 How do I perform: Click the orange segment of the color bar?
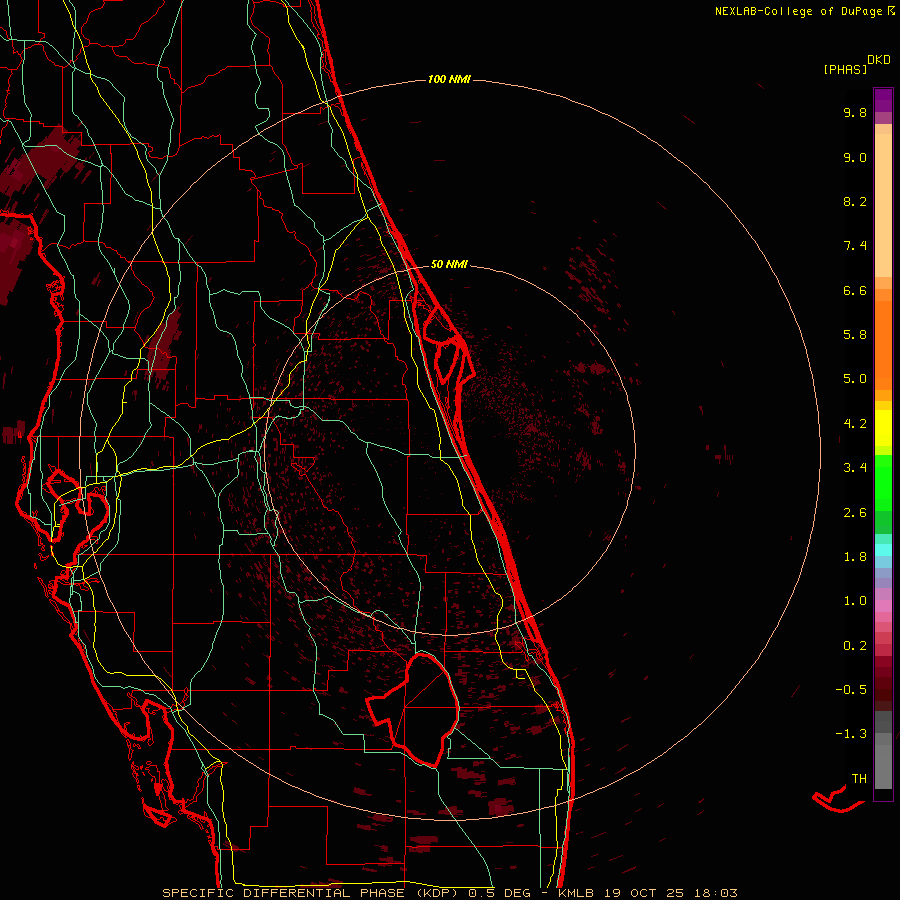[x=883, y=346]
